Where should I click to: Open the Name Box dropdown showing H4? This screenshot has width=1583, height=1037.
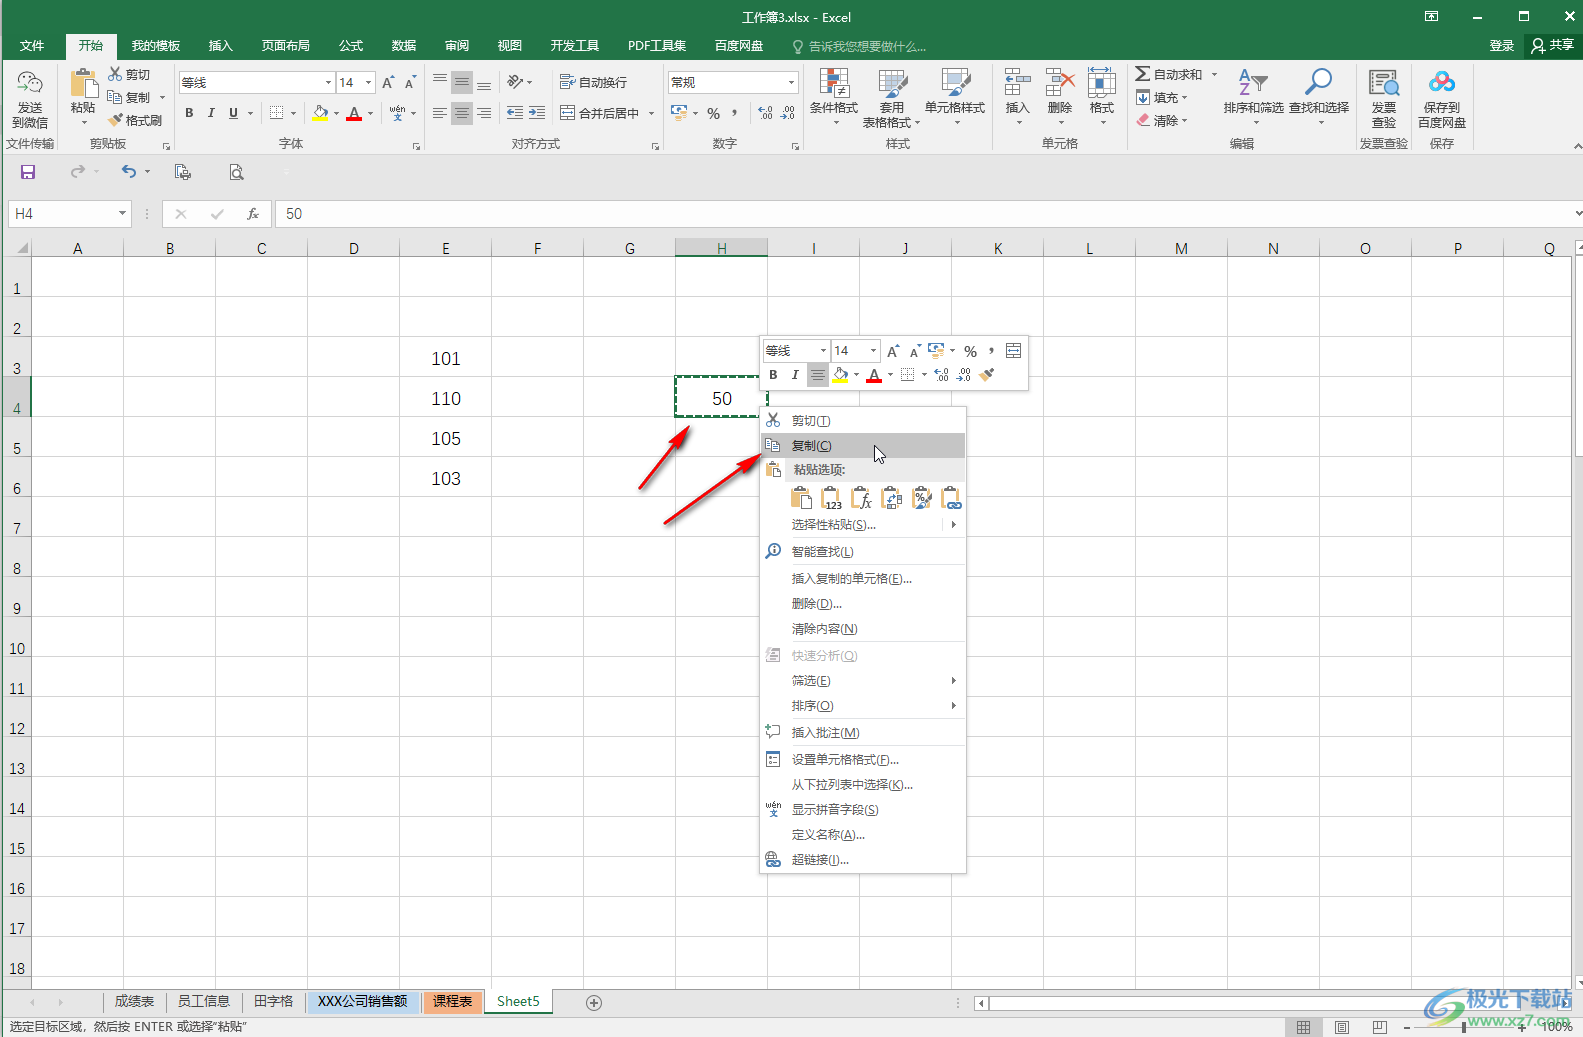pyautogui.click(x=122, y=214)
